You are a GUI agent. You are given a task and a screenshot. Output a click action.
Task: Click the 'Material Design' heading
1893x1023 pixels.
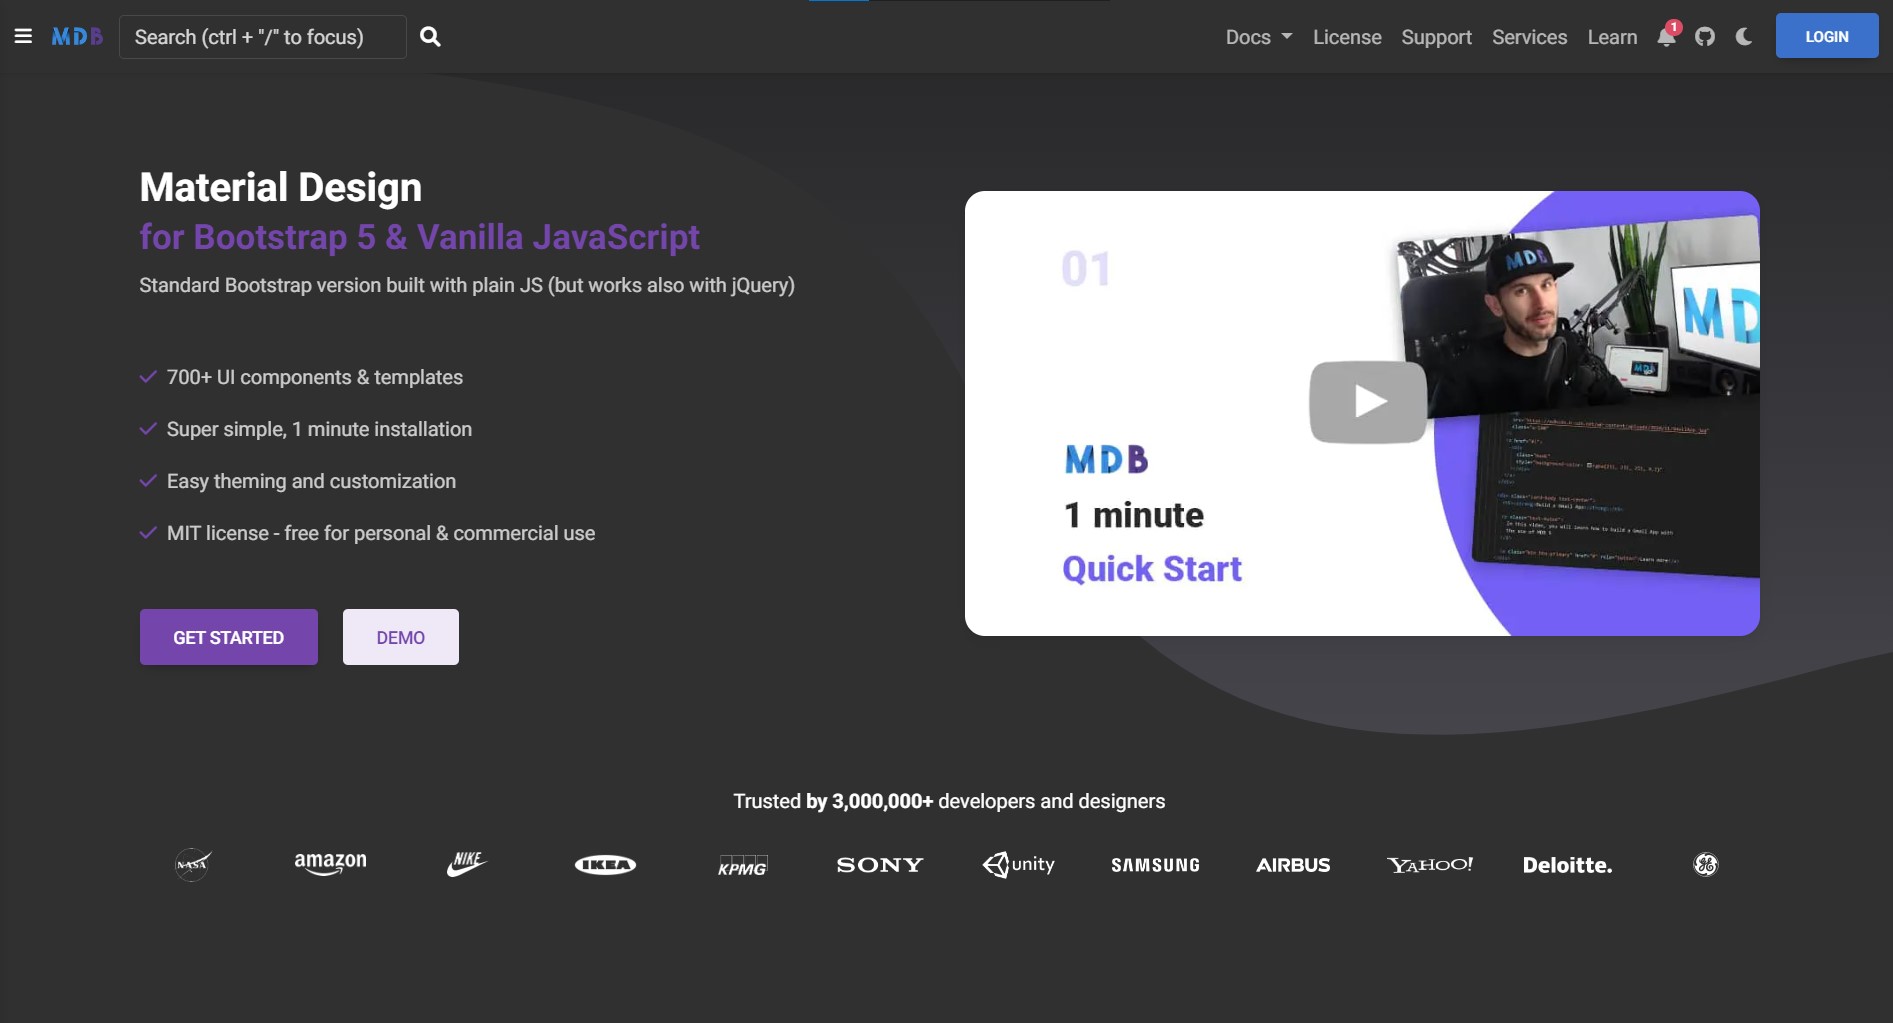pyautogui.click(x=281, y=187)
